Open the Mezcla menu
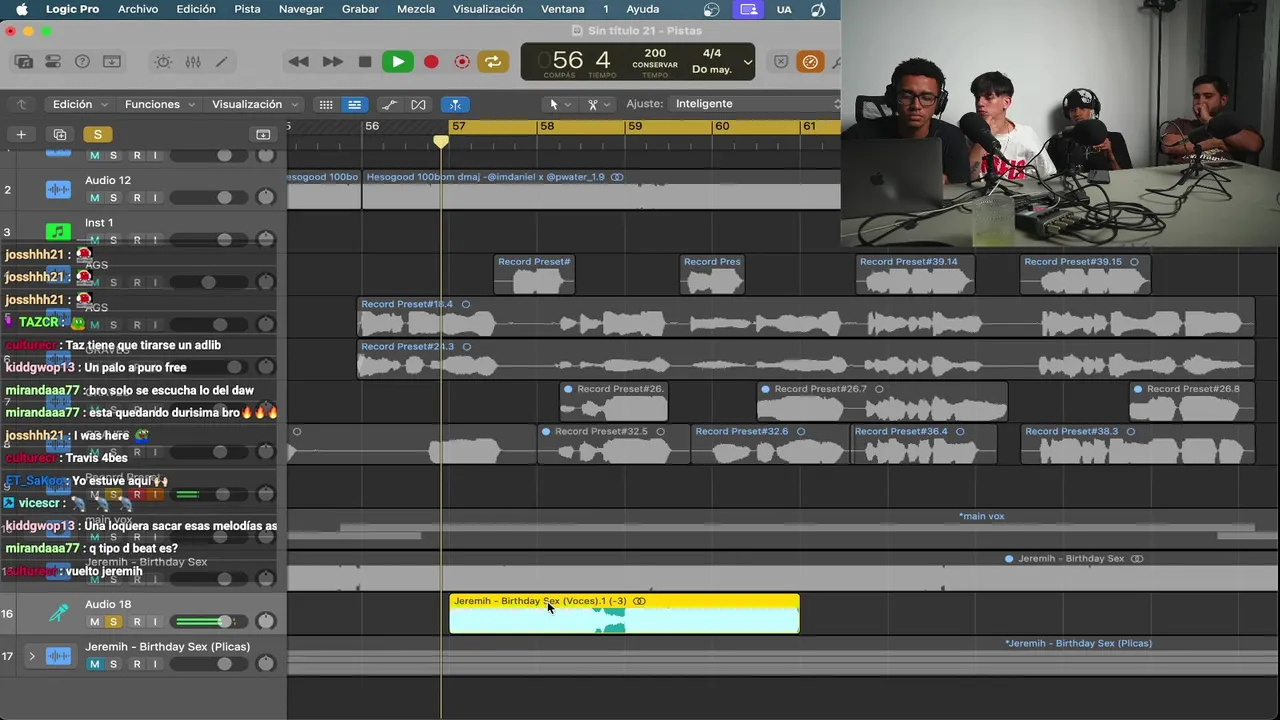The height and width of the screenshot is (720, 1280). [x=416, y=9]
